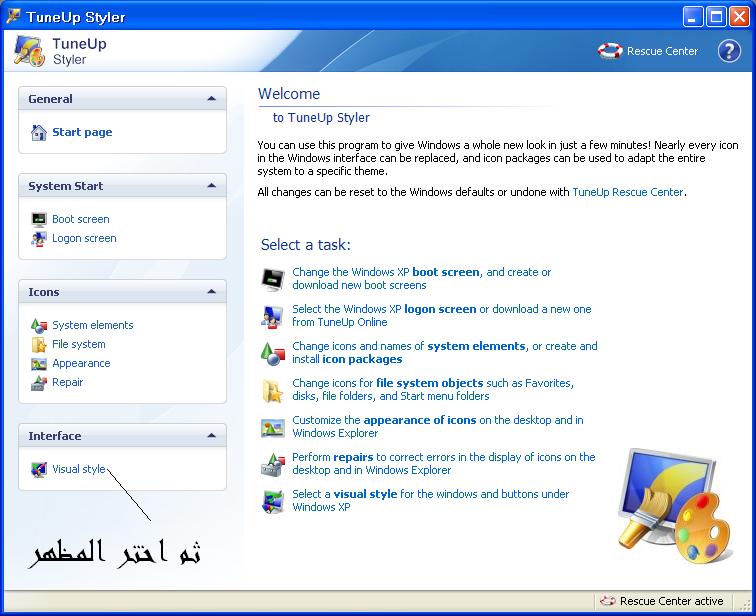Click the Visual style icon in sidebar
The width and height of the screenshot is (756, 616).
(x=39, y=469)
